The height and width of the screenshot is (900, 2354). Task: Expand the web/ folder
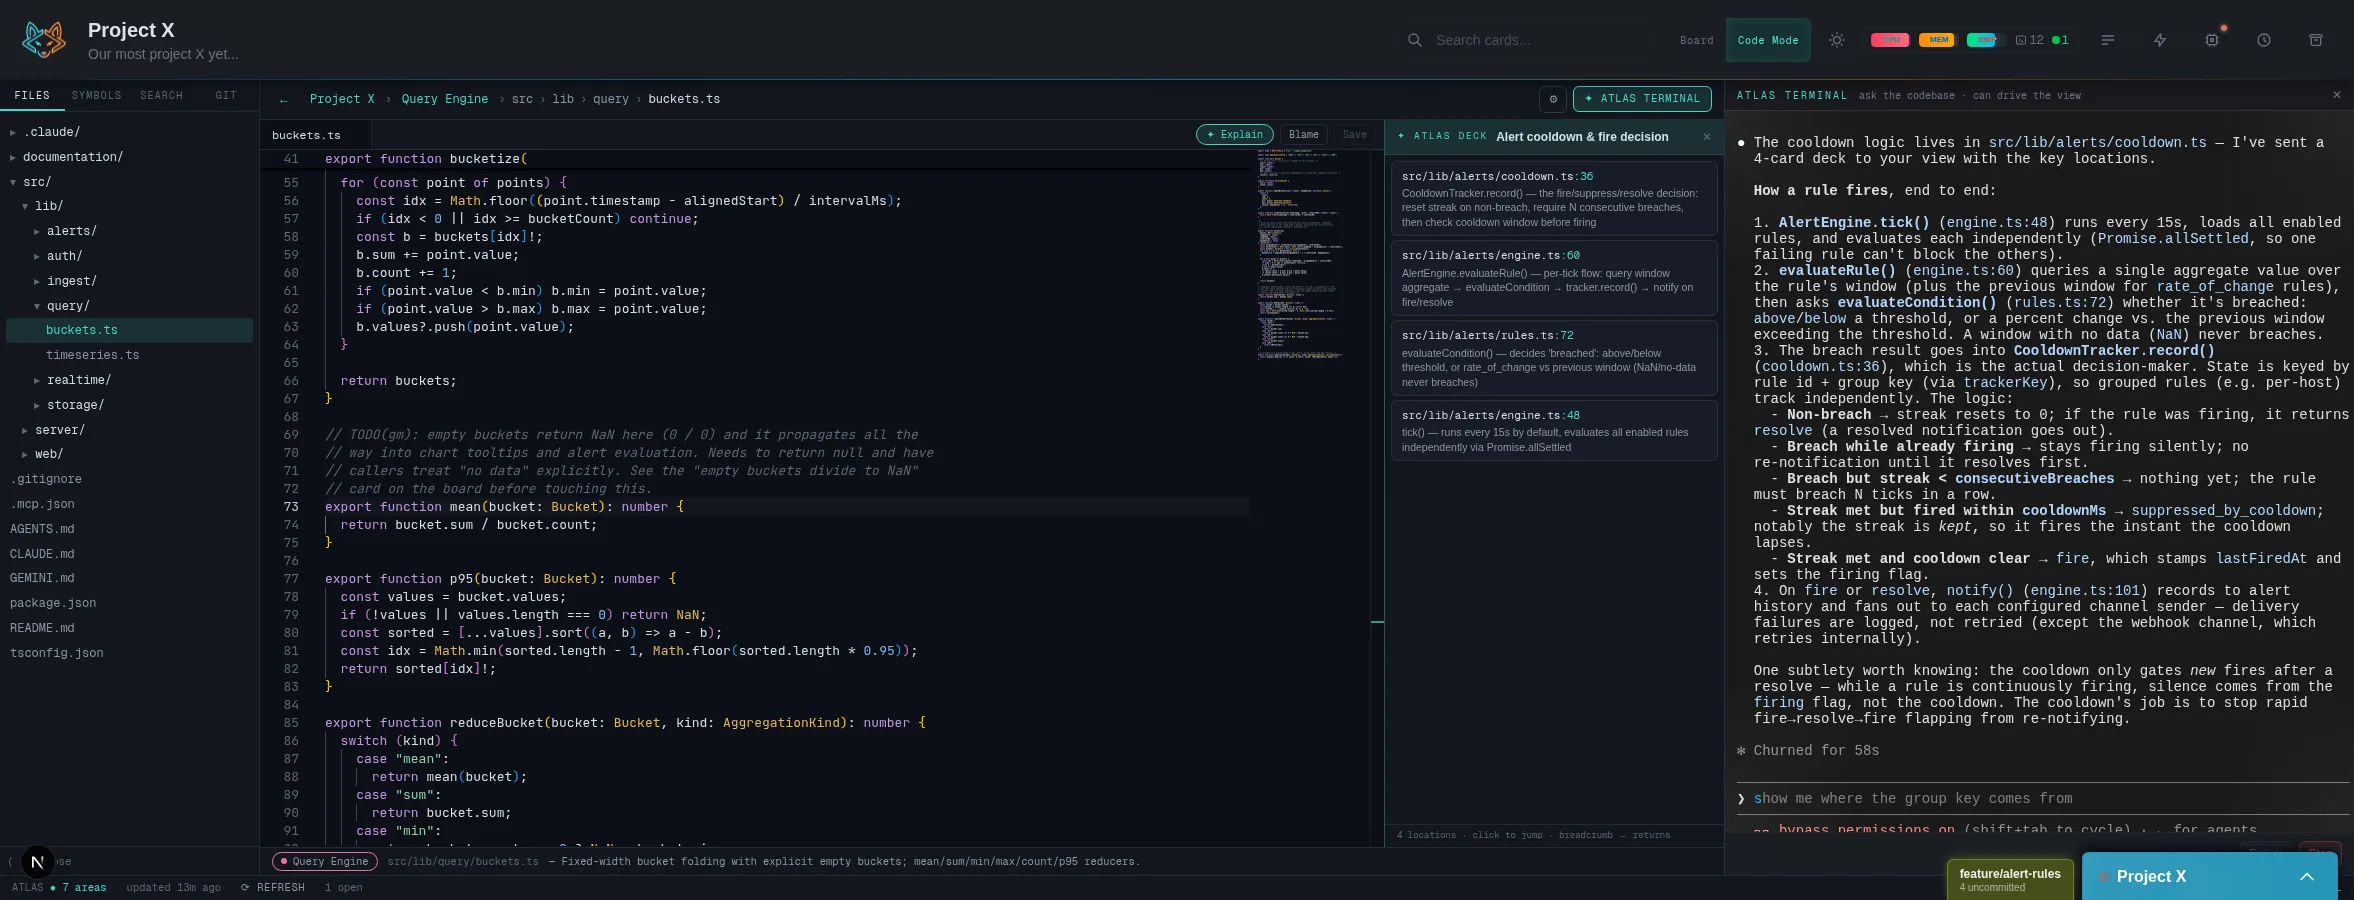130,454
